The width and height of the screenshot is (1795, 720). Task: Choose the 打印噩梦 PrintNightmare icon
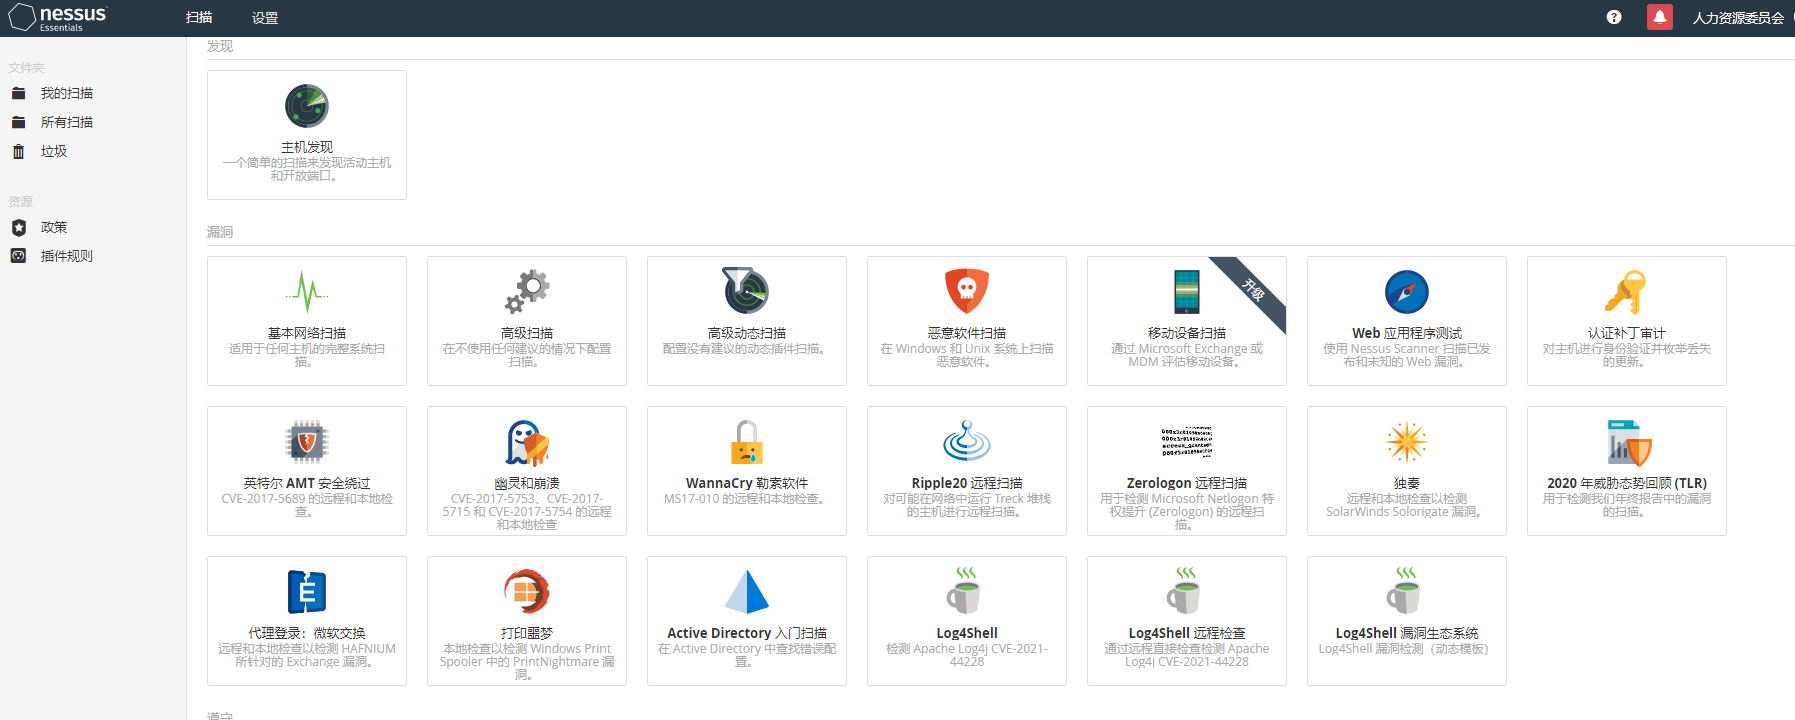click(x=527, y=592)
